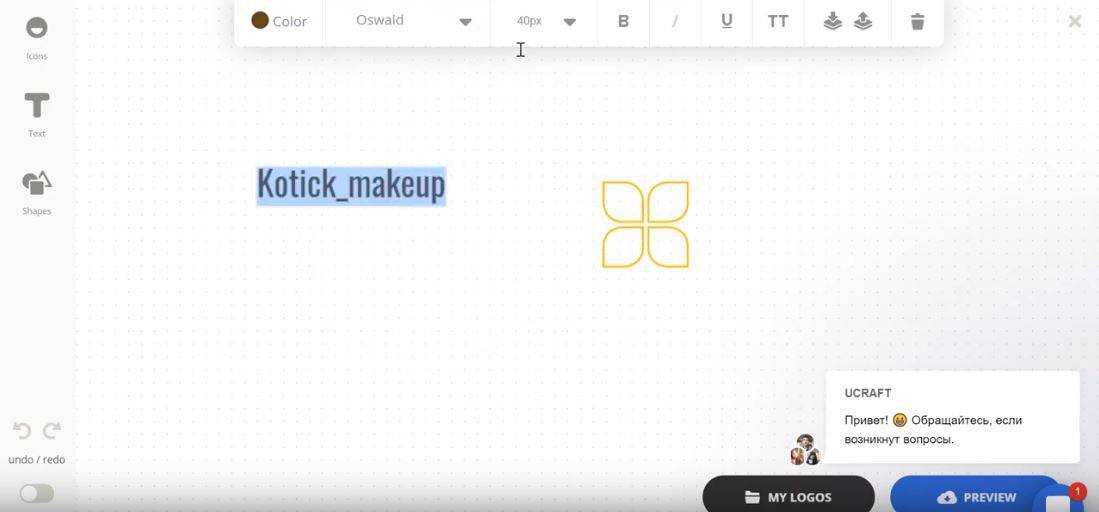This screenshot has width=1099, height=512.
Task: Open the My Logos button
Action: [x=788, y=496]
